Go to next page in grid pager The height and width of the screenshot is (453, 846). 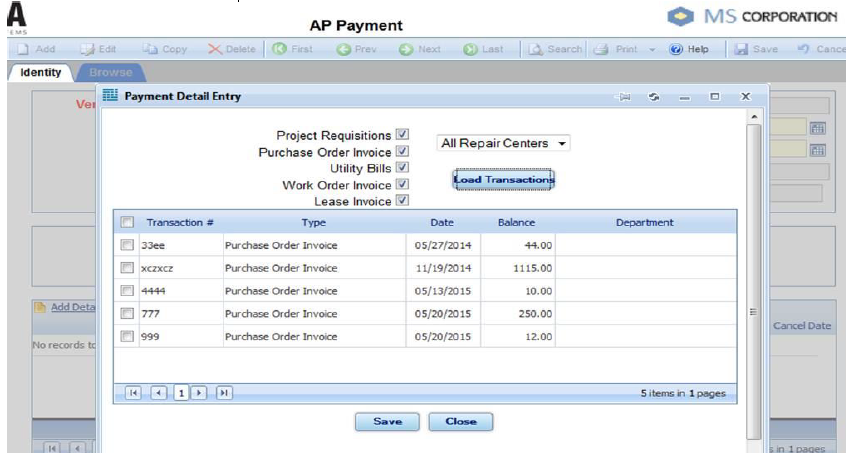(200, 393)
